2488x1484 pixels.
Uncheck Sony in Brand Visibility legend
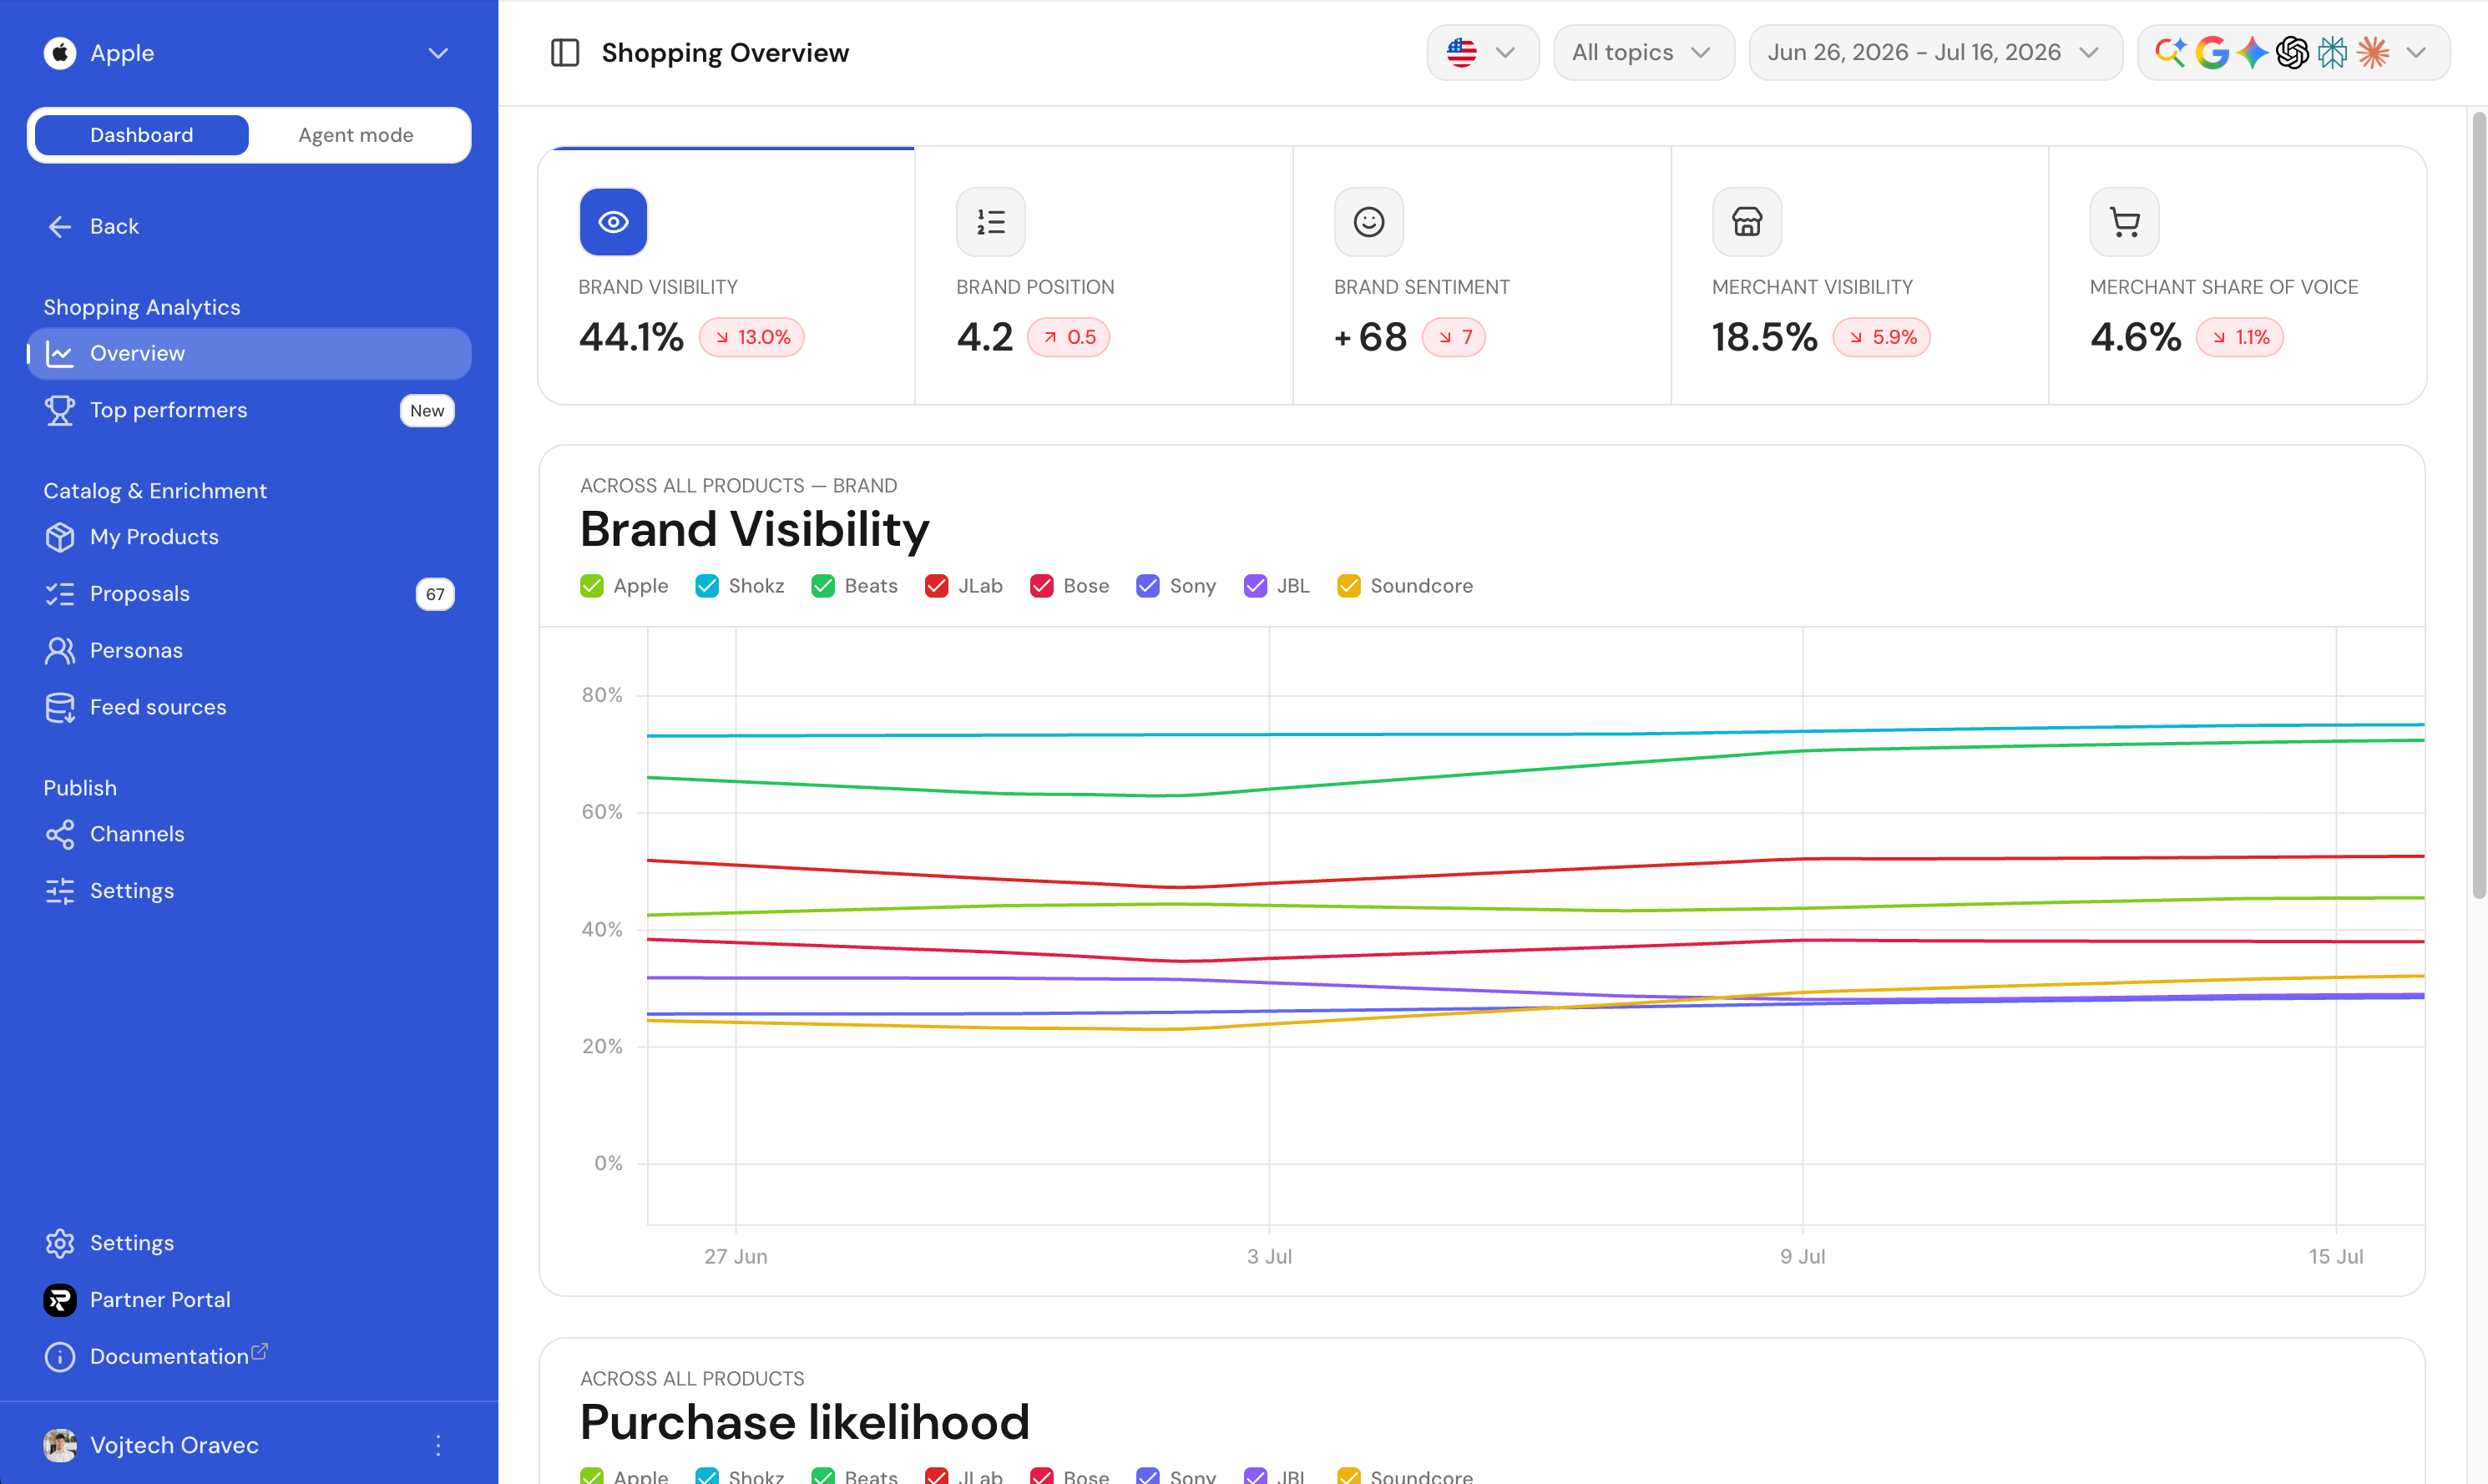[x=1148, y=586]
